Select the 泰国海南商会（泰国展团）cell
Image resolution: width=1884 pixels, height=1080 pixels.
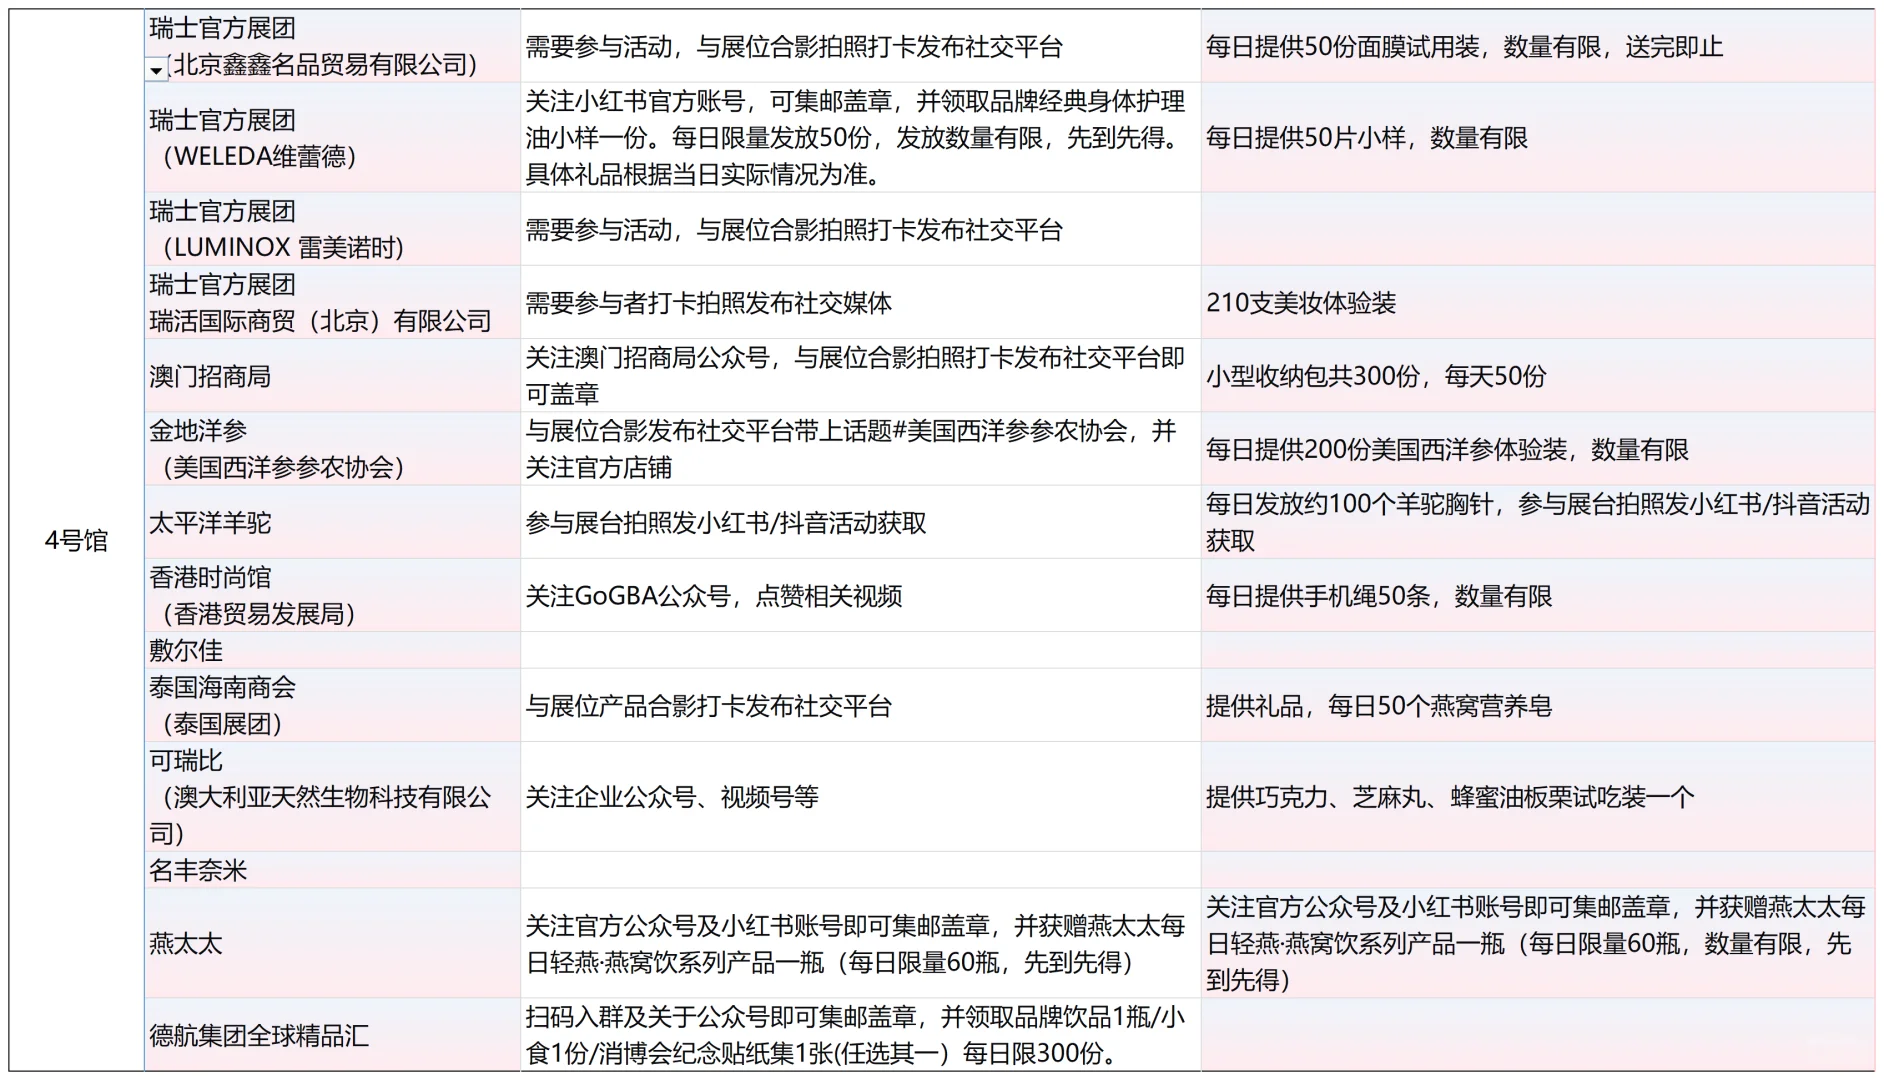(332, 705)
